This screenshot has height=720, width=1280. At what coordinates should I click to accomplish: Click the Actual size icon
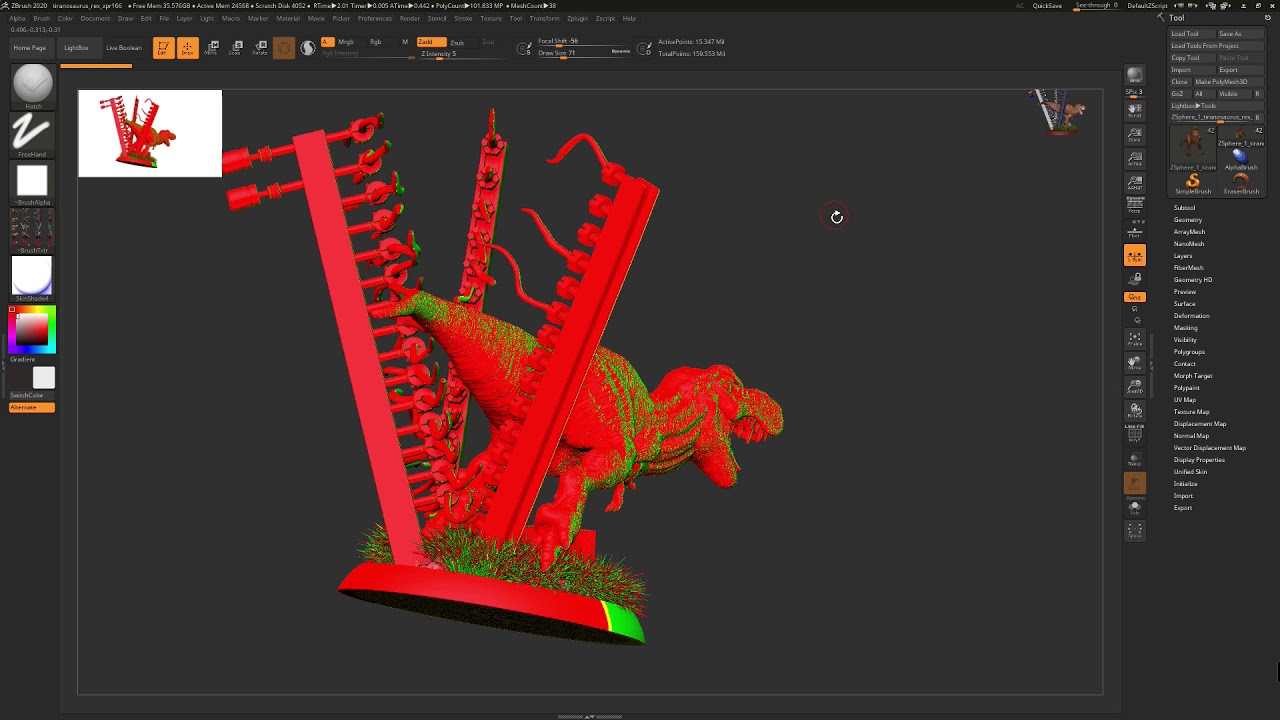(x=1135, y=159)
